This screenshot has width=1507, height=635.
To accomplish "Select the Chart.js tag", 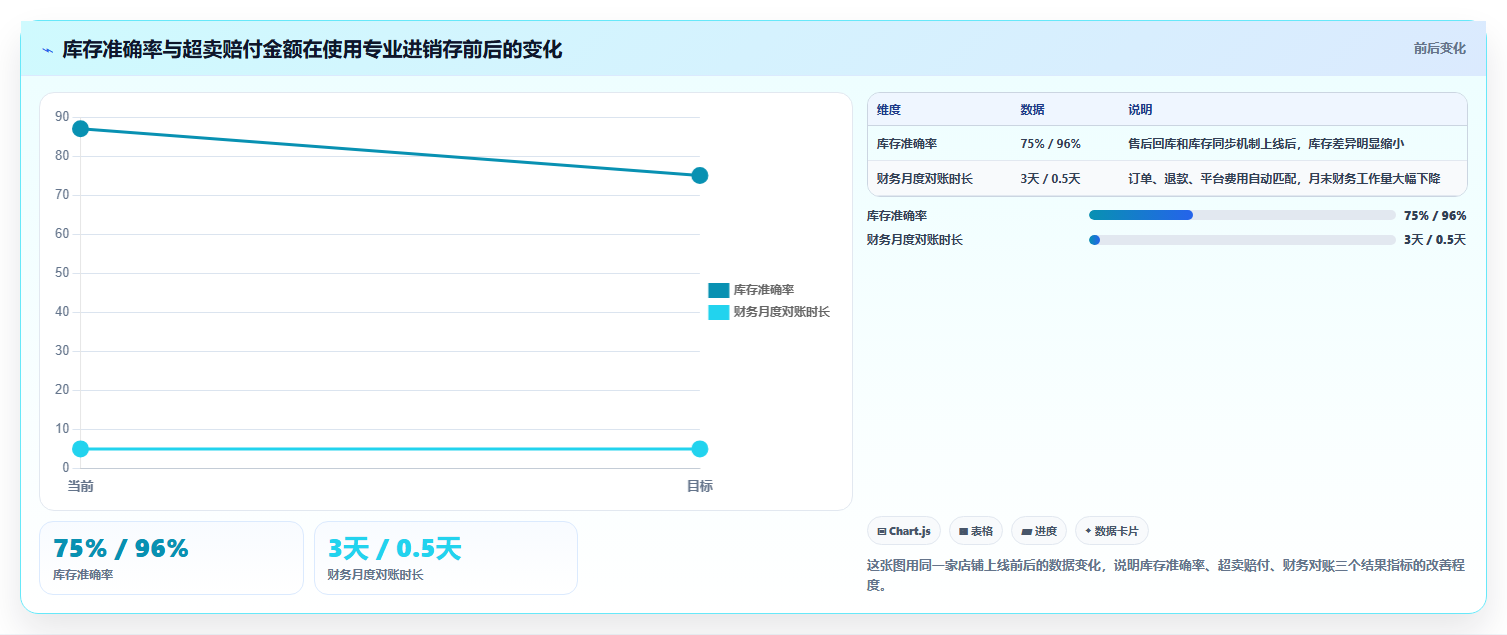I will pos(904,531).
